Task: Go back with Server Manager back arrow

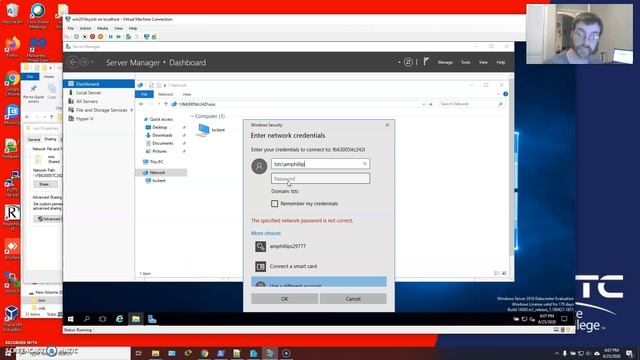Action: (73, 62)
